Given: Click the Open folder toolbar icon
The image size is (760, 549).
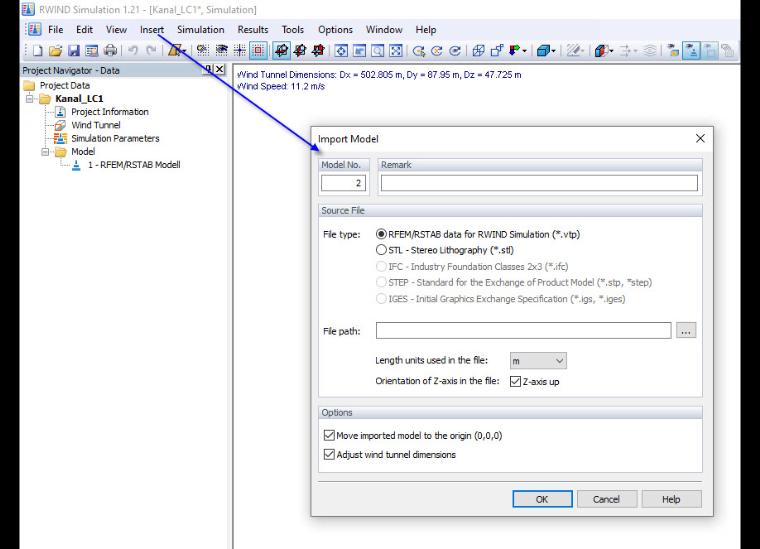Looking at the screenshot, I should (x=55, y=50).
